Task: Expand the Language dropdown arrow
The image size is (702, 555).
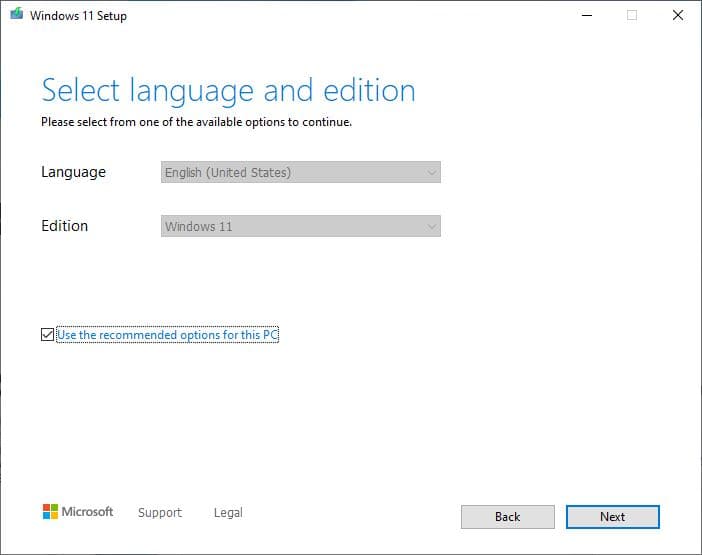Action: pyautogui.click(x=431, y=173)
